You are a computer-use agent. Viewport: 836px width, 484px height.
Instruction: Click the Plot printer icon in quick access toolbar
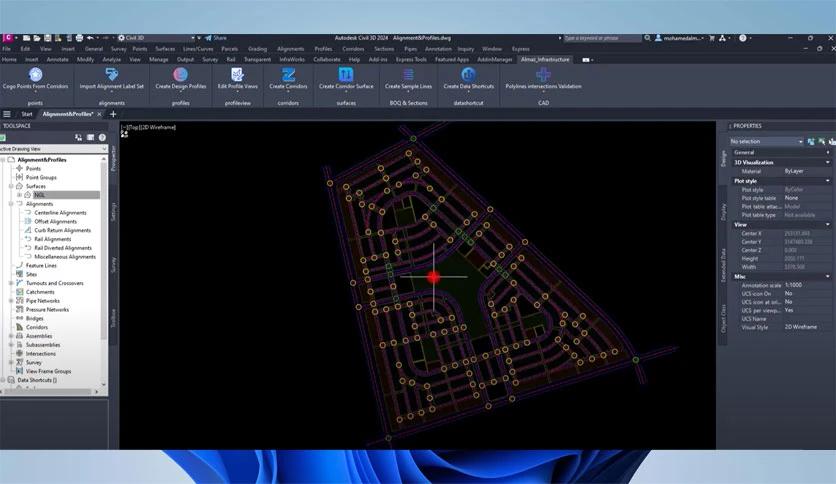click(79, 38)
